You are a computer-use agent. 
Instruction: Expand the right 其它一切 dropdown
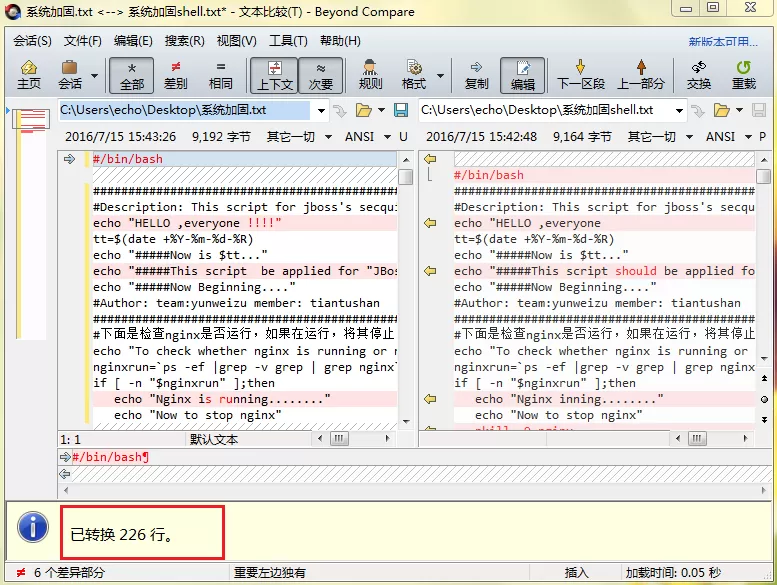[689, 137]
